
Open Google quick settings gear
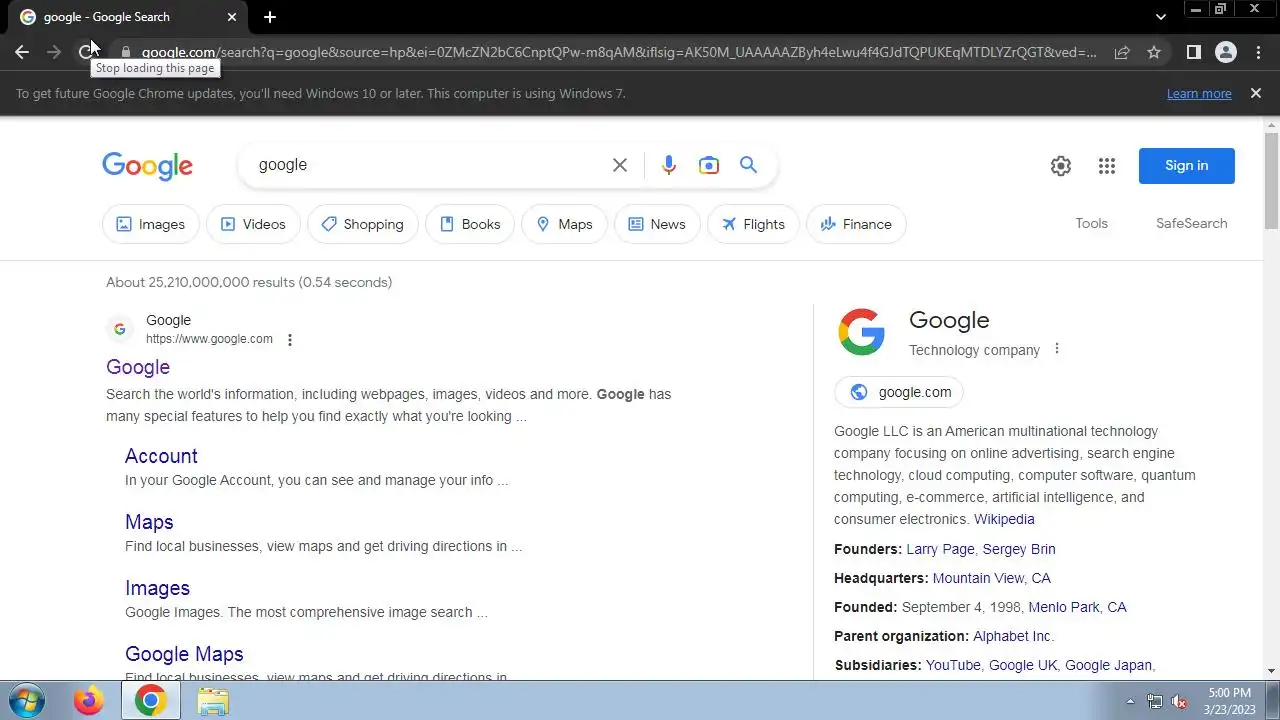1061,166
